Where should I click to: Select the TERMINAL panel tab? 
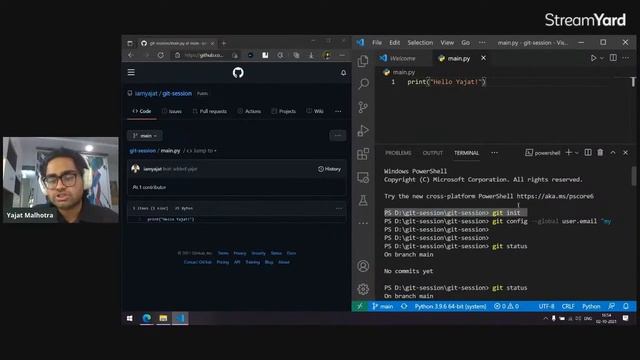pyautogui.click(x=466, y=153)
